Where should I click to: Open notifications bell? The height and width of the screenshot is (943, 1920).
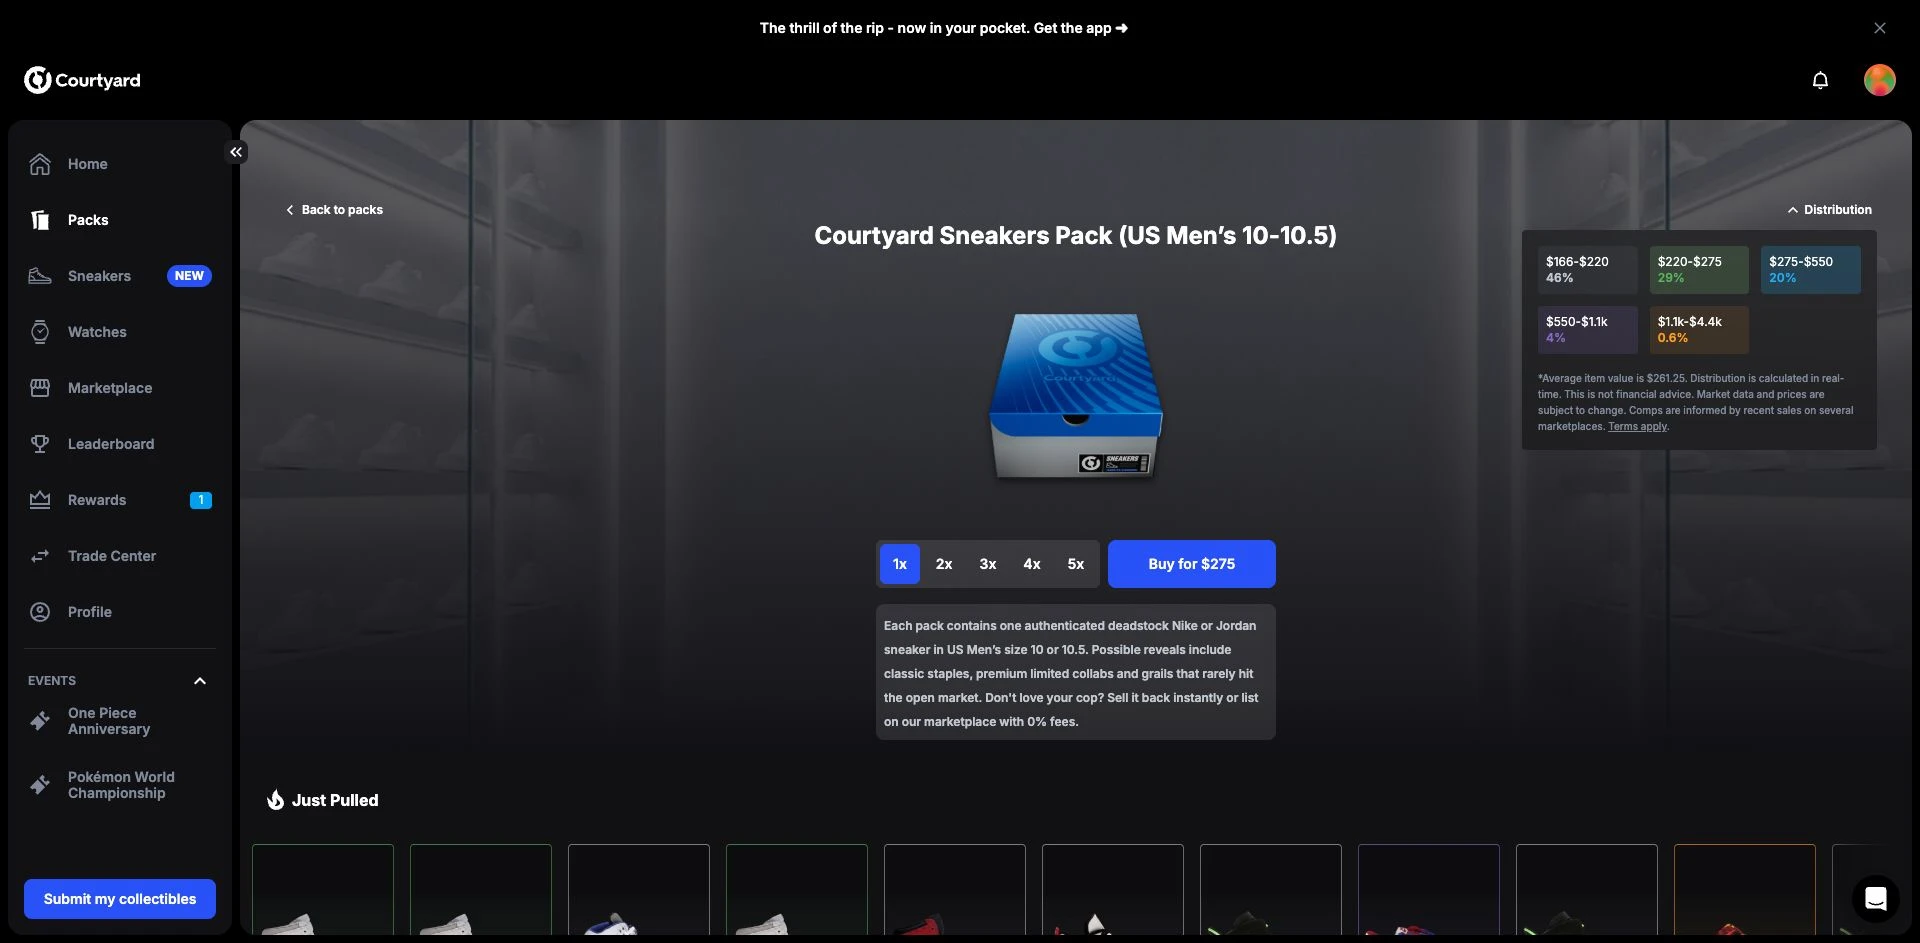pyautogui.click(x=1820, y=80)
